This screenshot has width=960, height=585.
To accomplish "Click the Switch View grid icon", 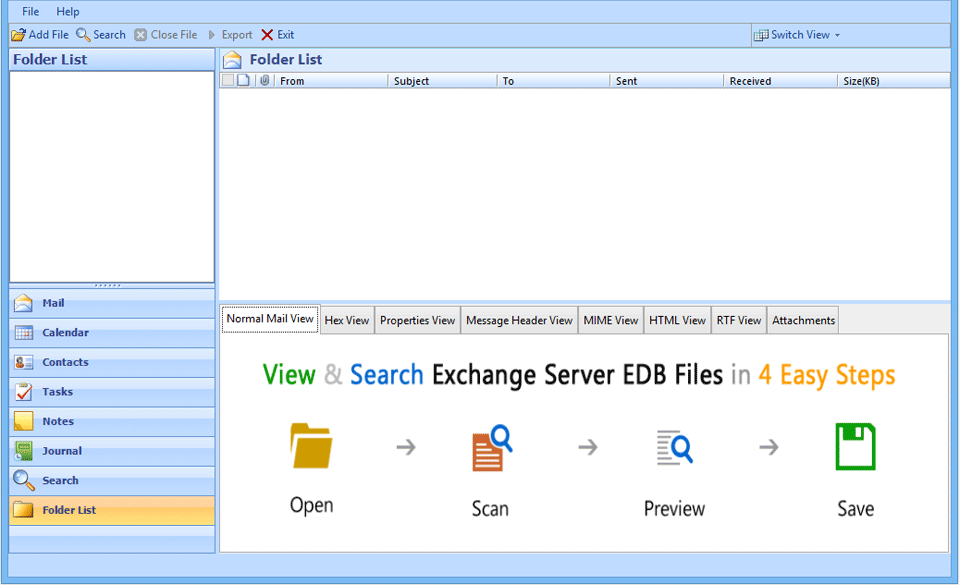I will [760, 35].
